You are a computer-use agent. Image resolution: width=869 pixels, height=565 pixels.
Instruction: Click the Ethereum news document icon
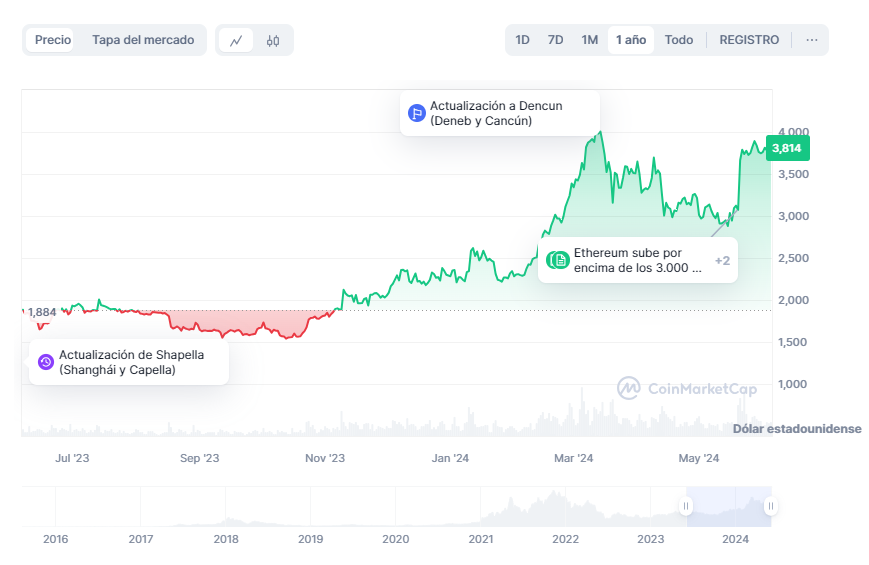tap(560, 260)
